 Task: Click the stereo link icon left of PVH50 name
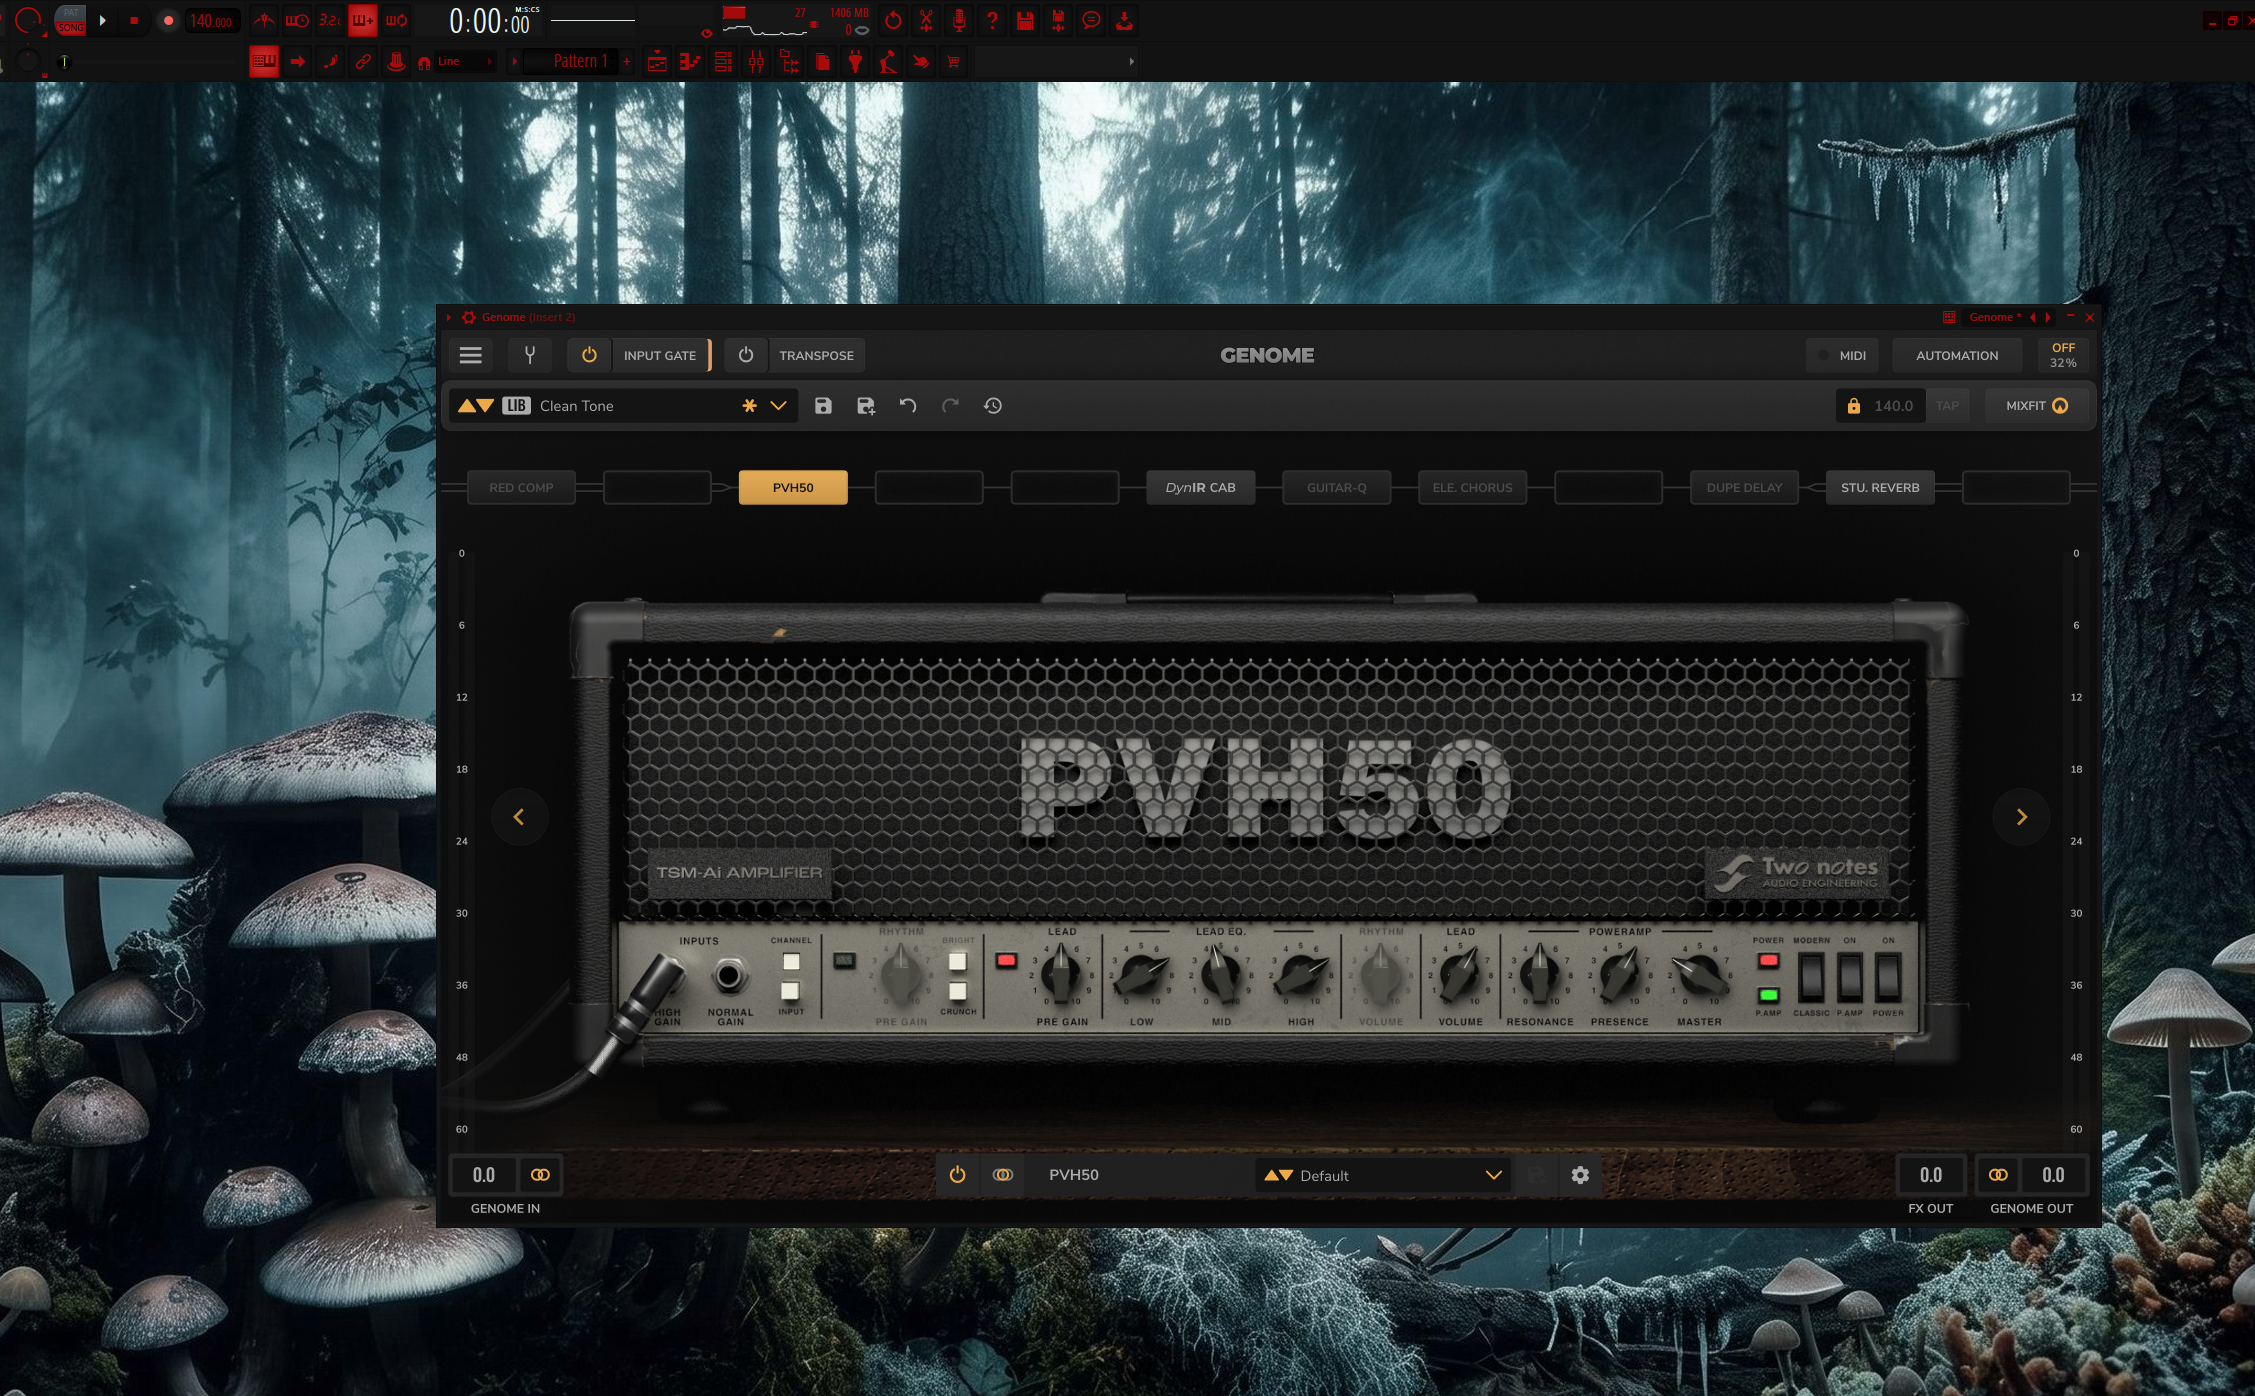1003,1175
